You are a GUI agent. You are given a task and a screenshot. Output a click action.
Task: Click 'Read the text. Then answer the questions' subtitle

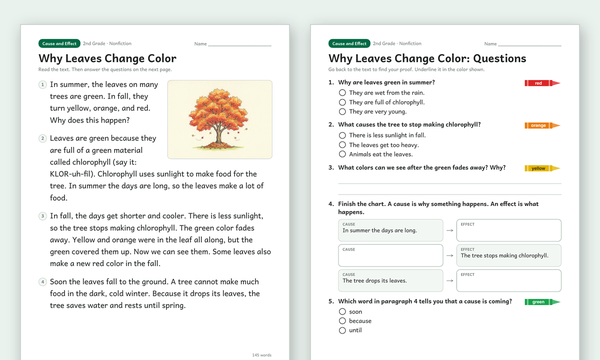tap(105, 70)
